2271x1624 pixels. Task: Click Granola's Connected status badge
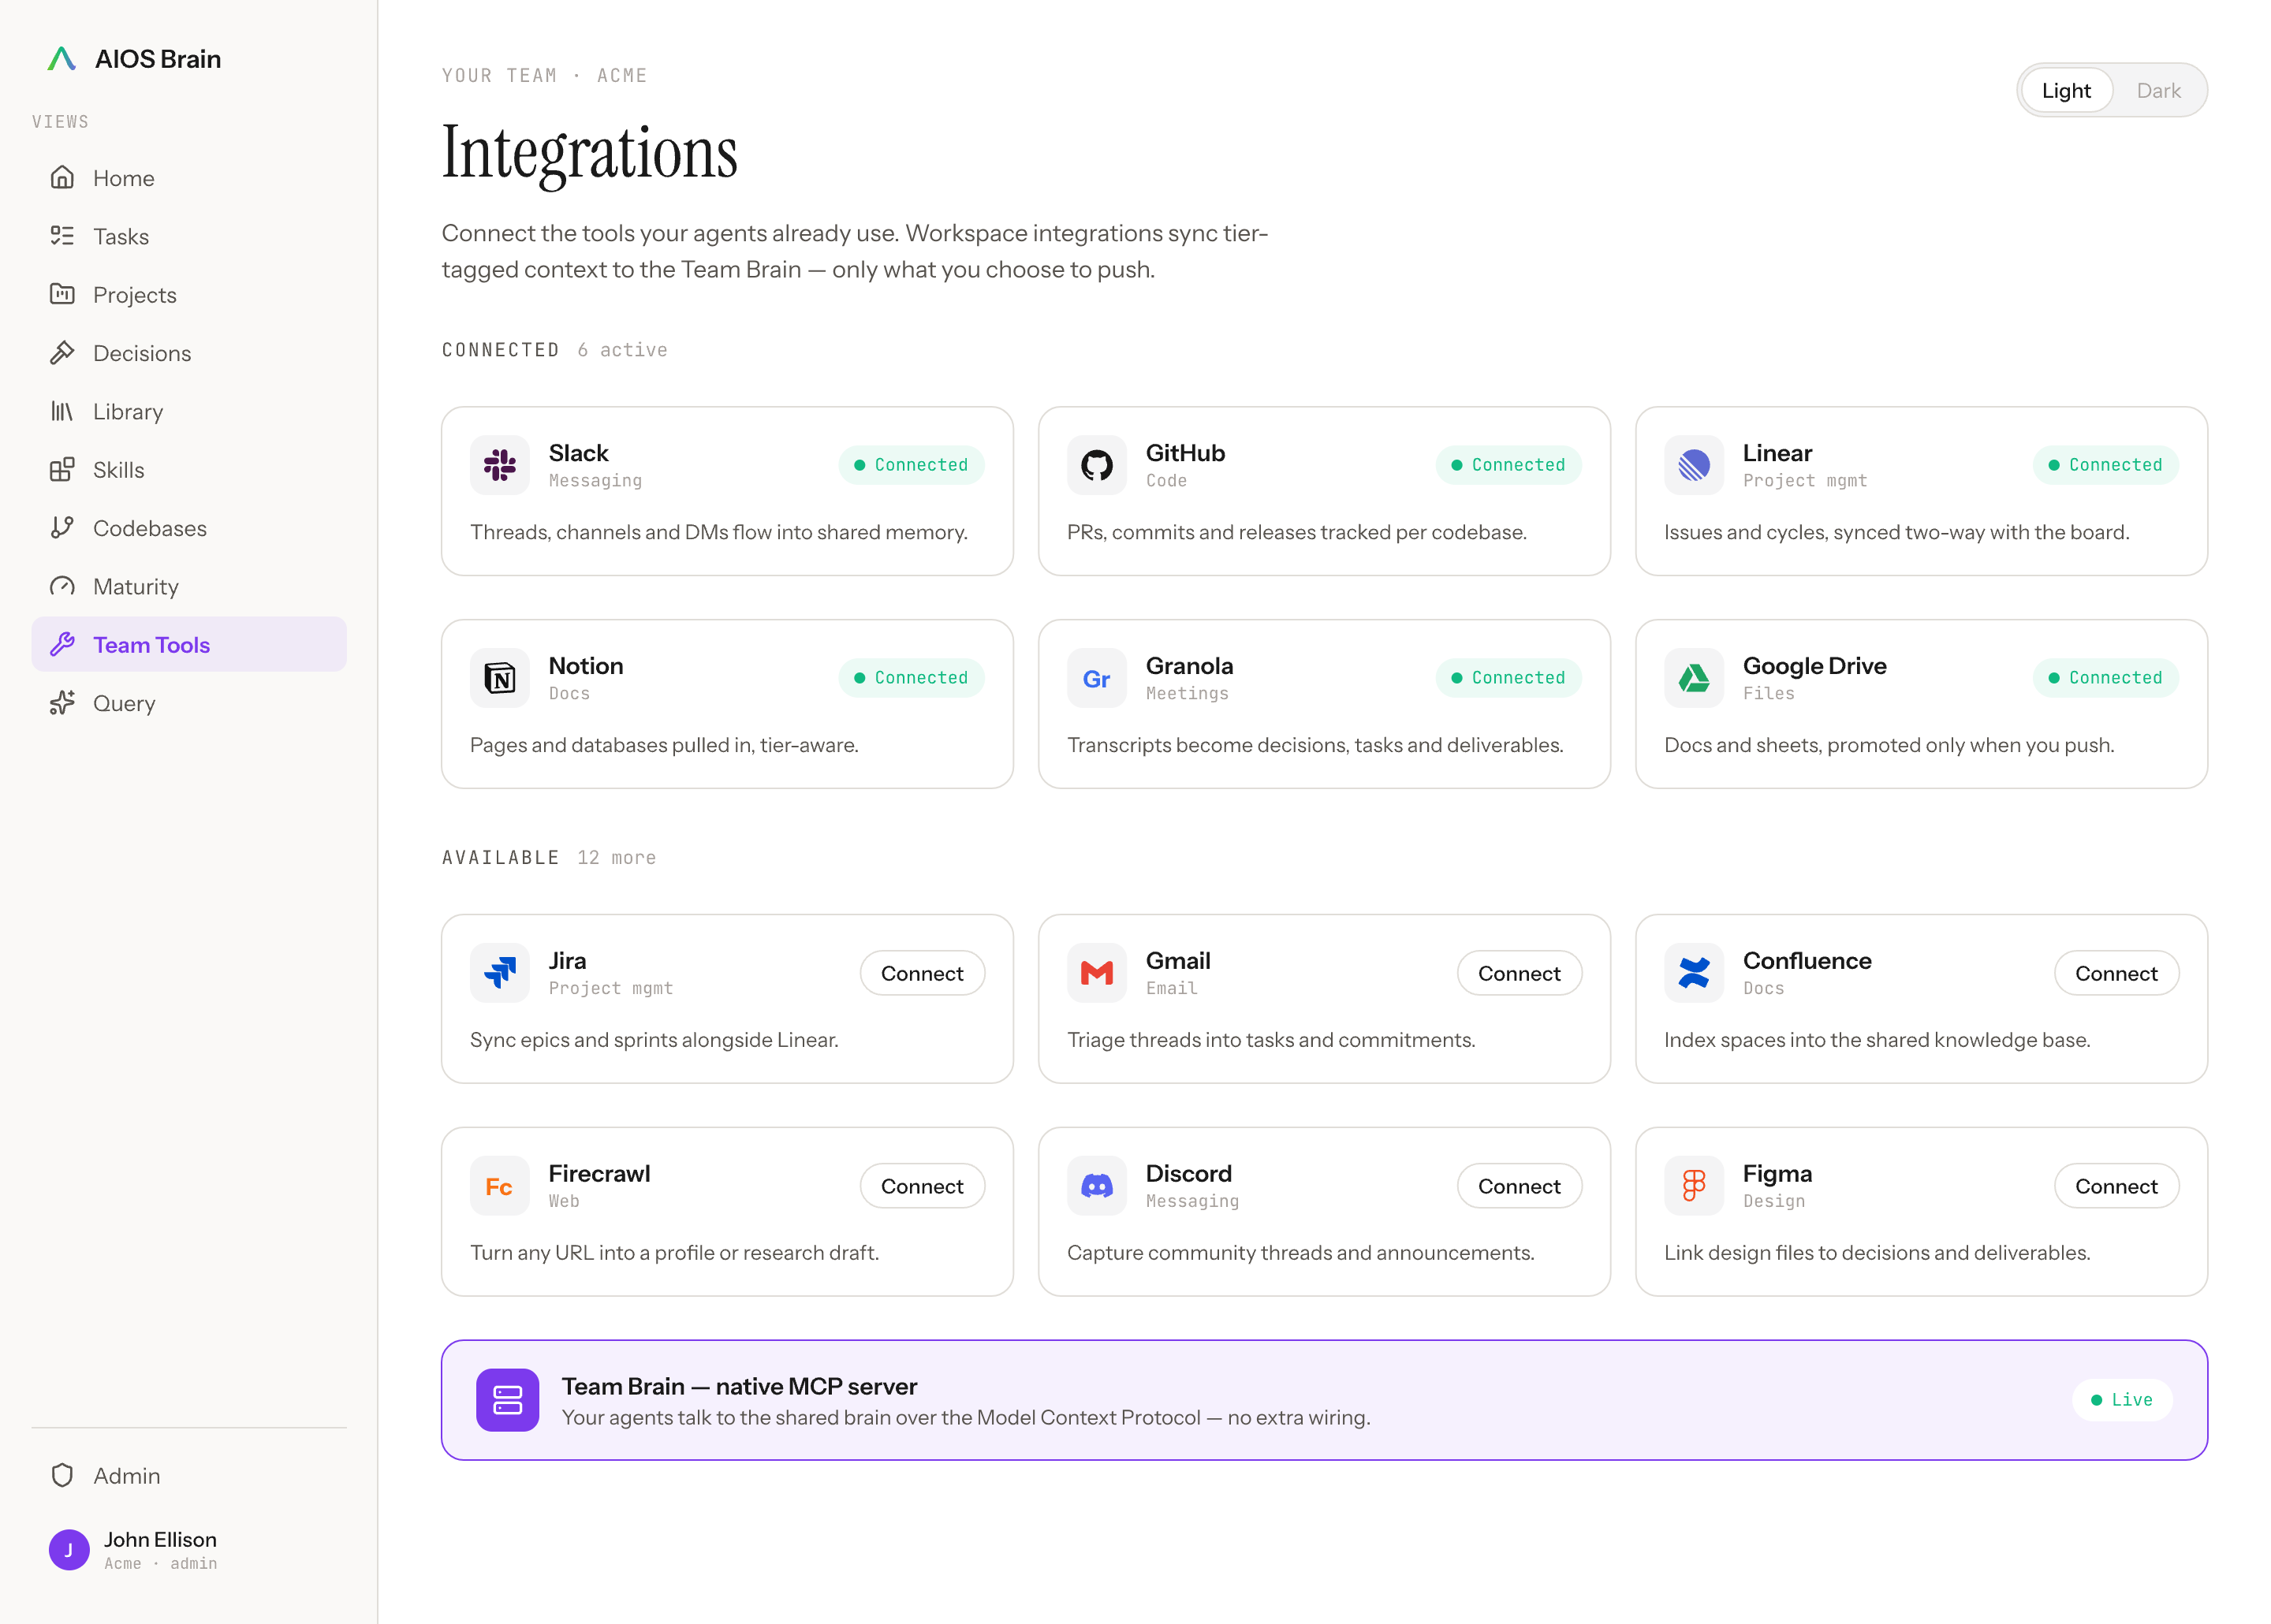pos(1508,678)
